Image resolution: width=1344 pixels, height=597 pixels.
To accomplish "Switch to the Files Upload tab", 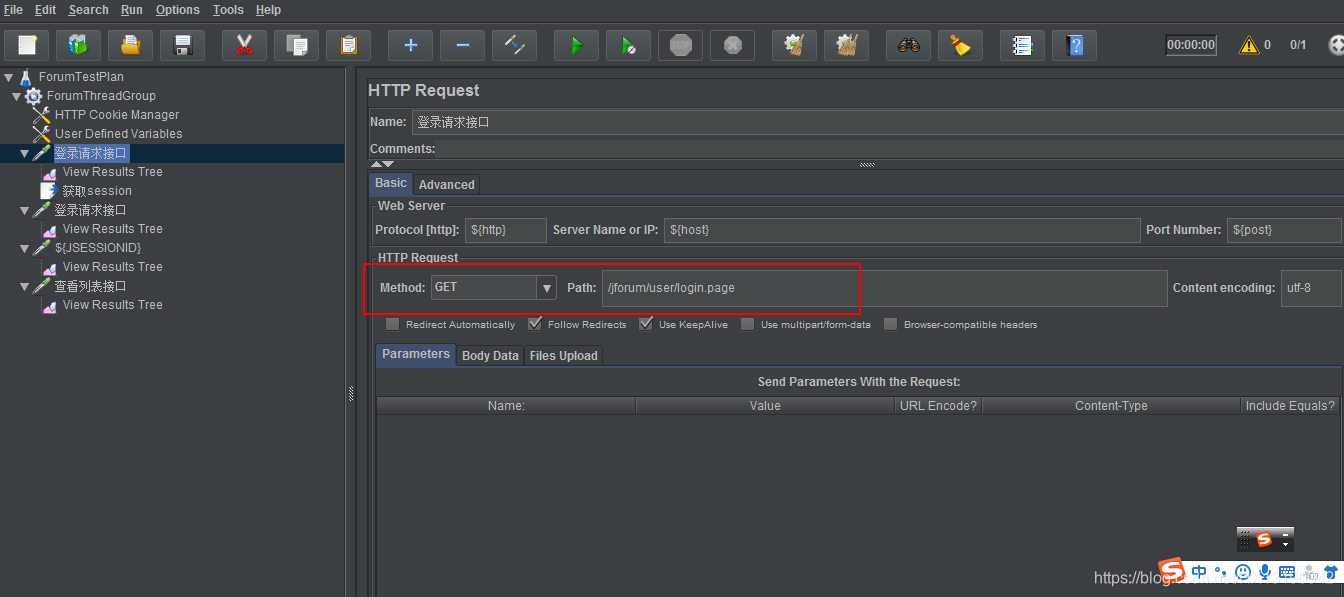I will 563,356.
